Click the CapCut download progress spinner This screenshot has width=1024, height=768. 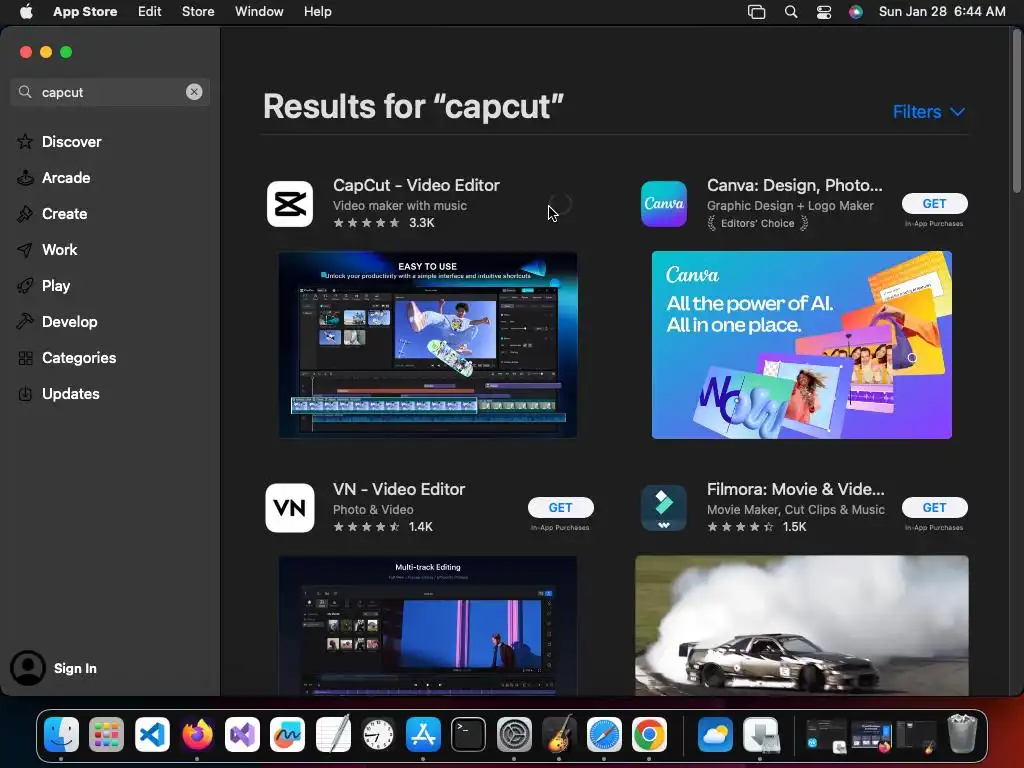pos(560,204)
